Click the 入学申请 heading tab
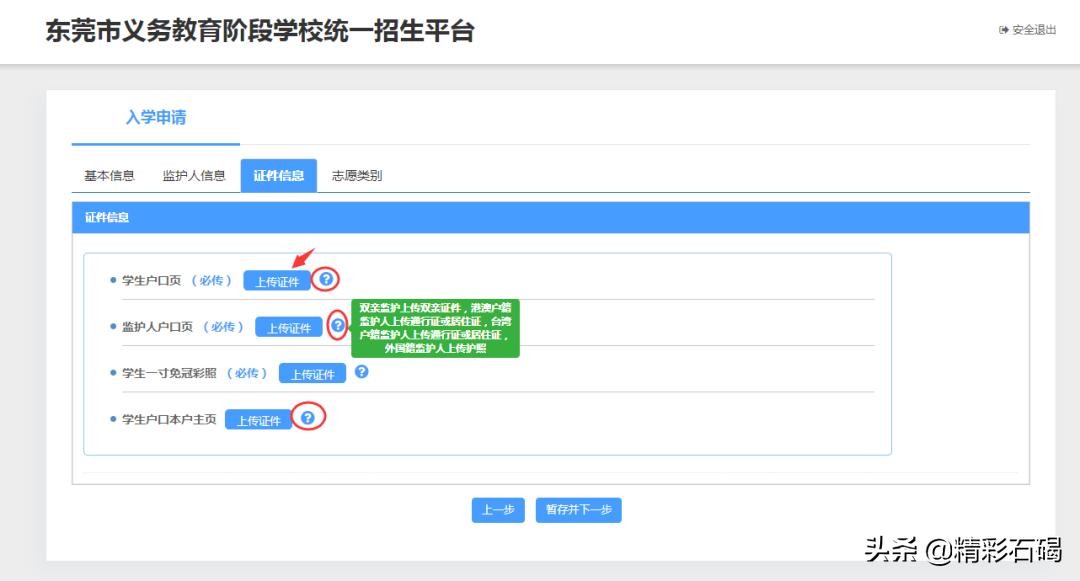Screen dimensions: 1080x581 click(x=155, y=118)
